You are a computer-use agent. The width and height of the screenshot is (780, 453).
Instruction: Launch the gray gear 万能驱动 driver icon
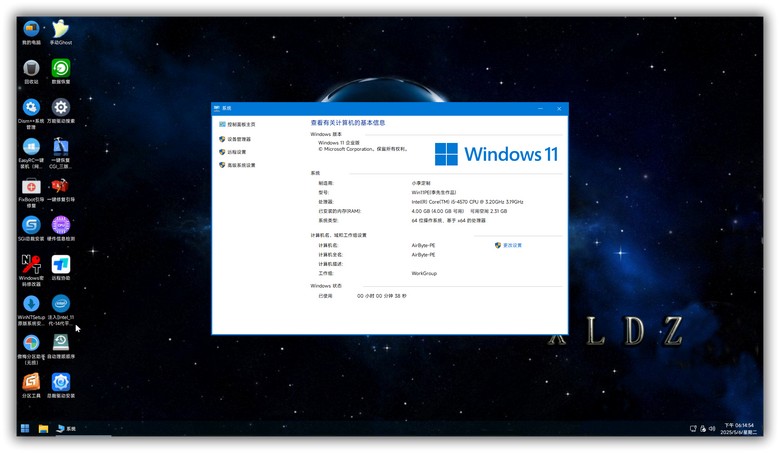pos(61,107)
